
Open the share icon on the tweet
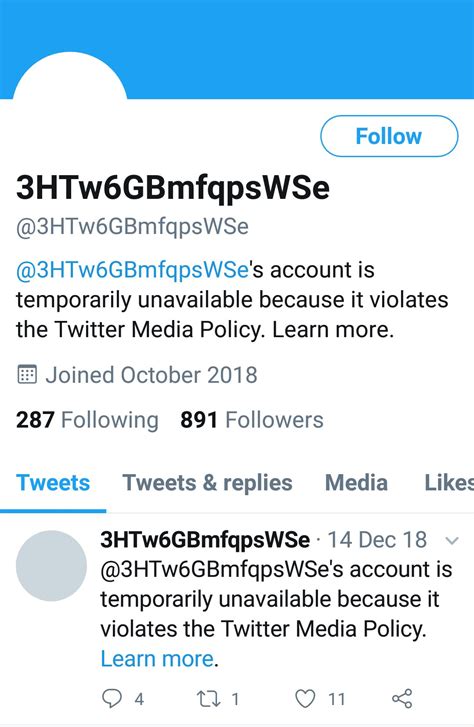402,698
